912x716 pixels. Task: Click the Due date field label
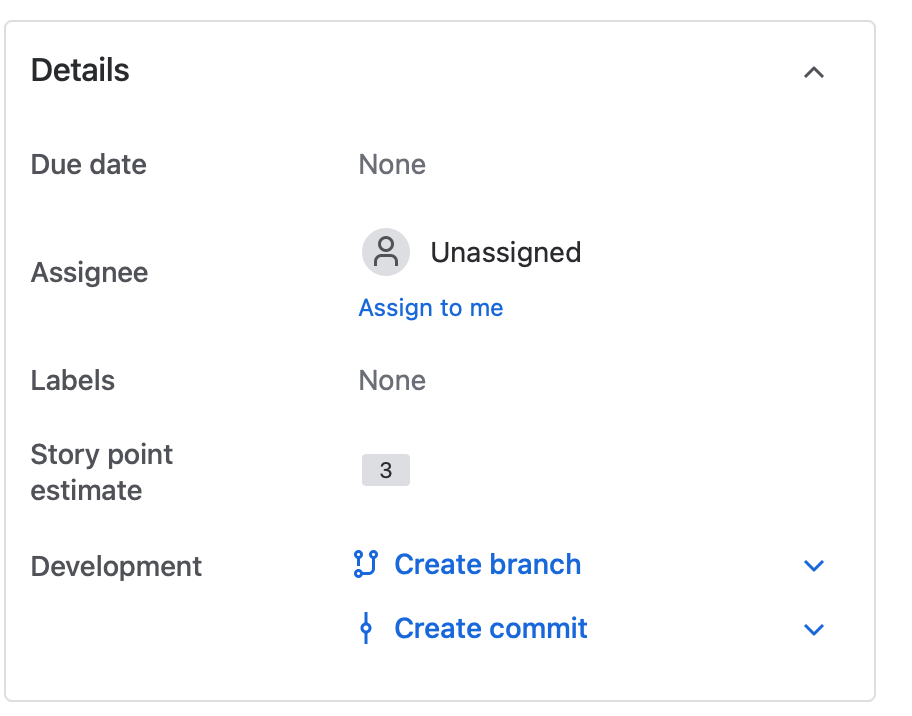[x=89, y=165]
